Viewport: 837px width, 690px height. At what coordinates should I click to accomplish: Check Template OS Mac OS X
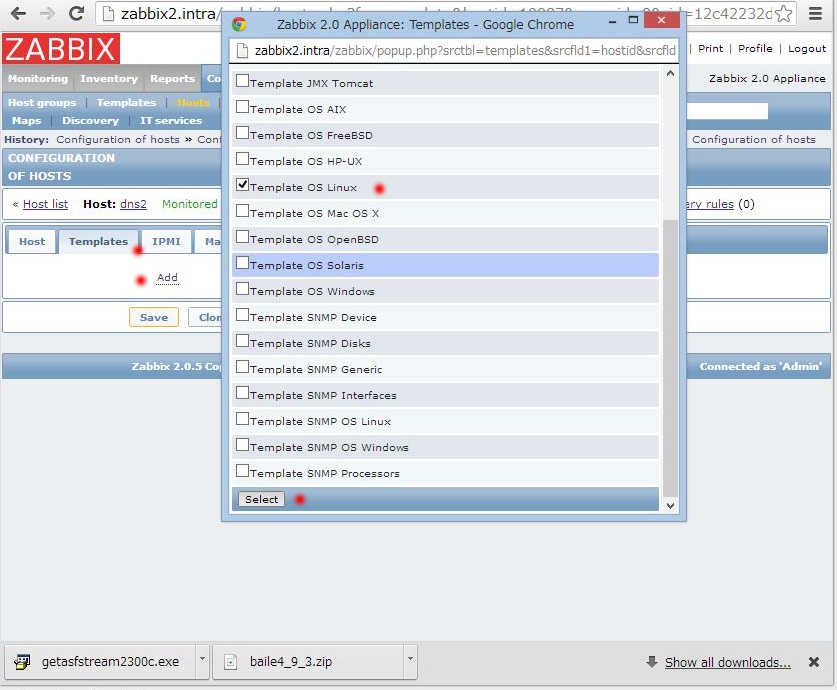click(242, 211)
